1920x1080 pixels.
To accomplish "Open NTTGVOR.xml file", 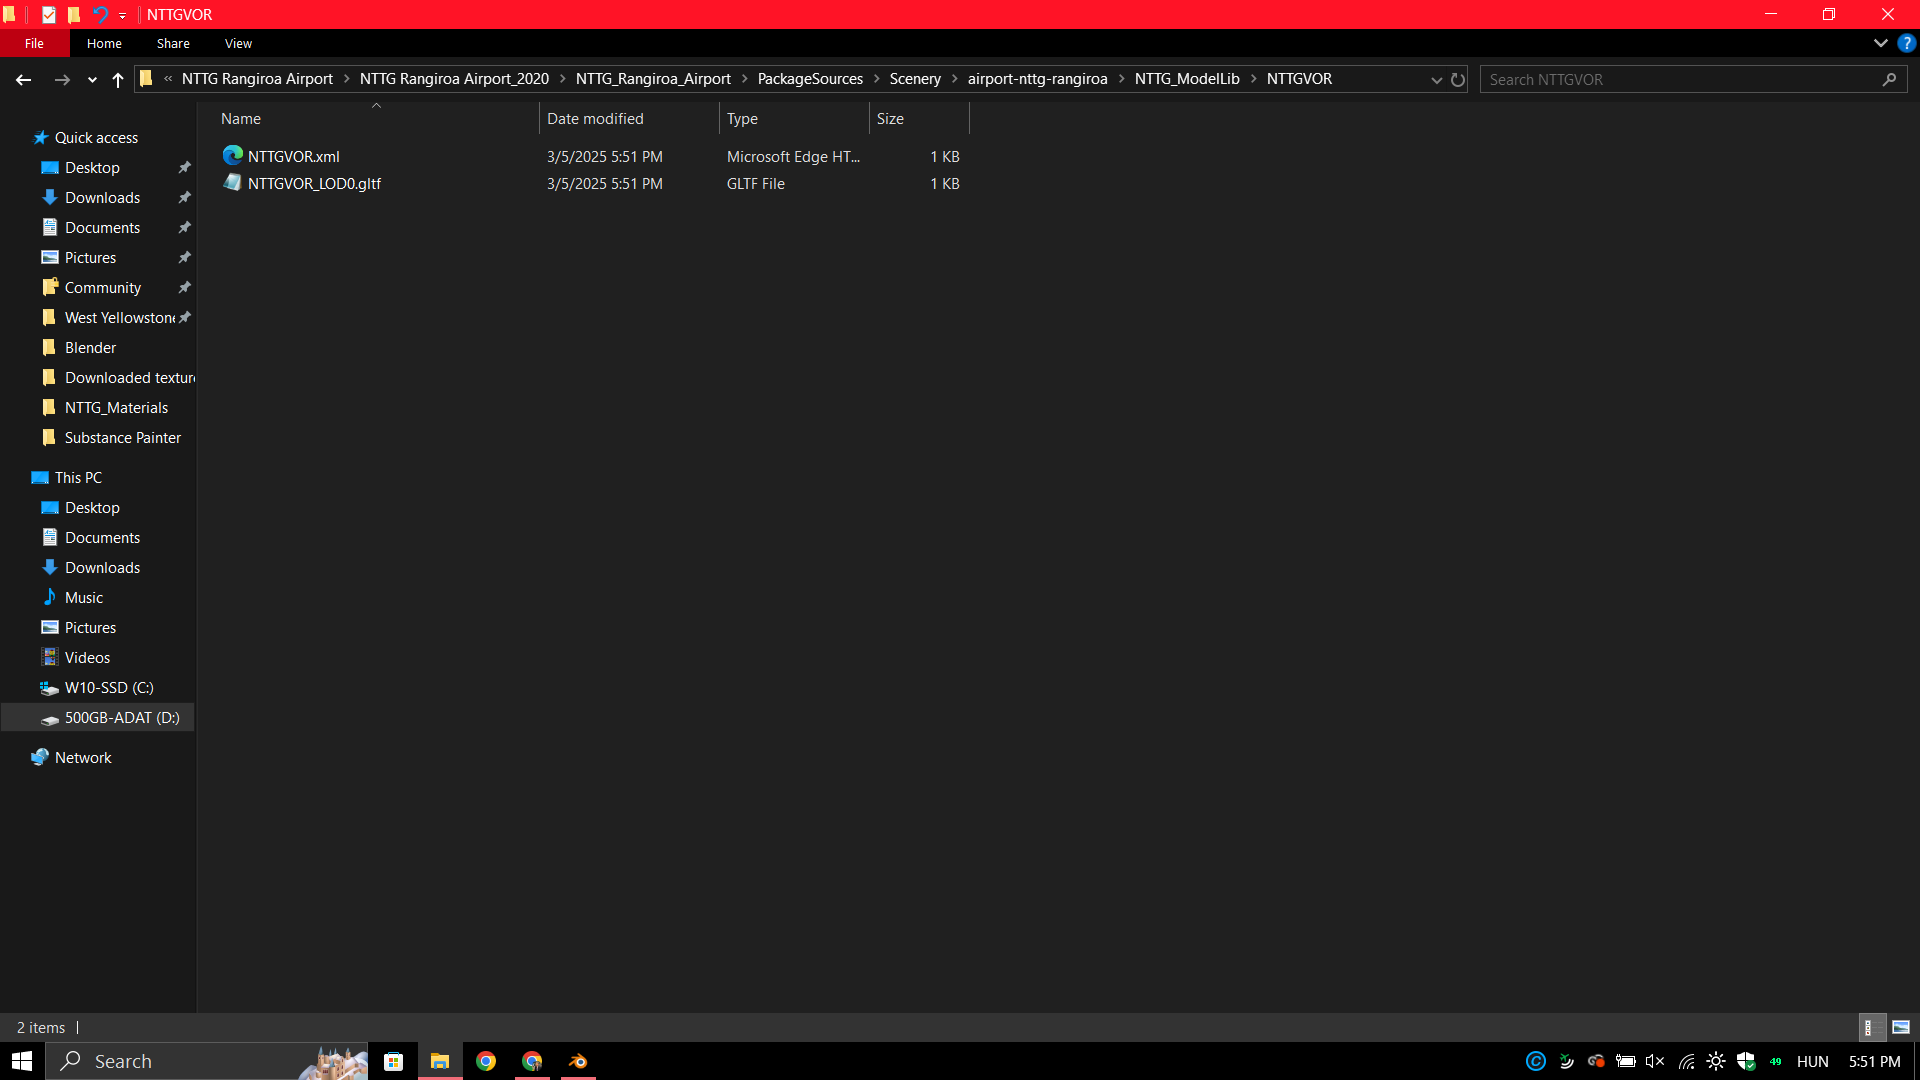I will [x=294, y=157].
